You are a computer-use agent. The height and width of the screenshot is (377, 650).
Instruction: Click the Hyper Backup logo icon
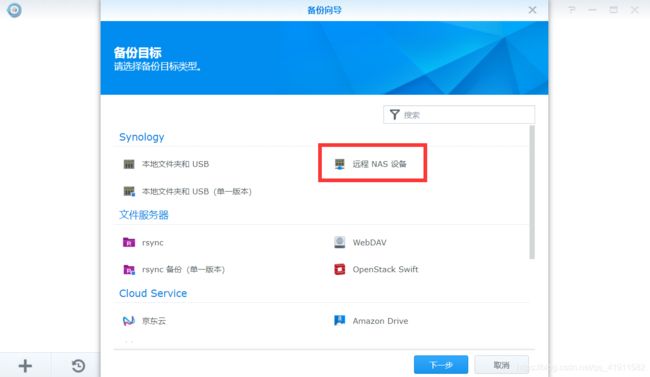(x=15, y=10)
